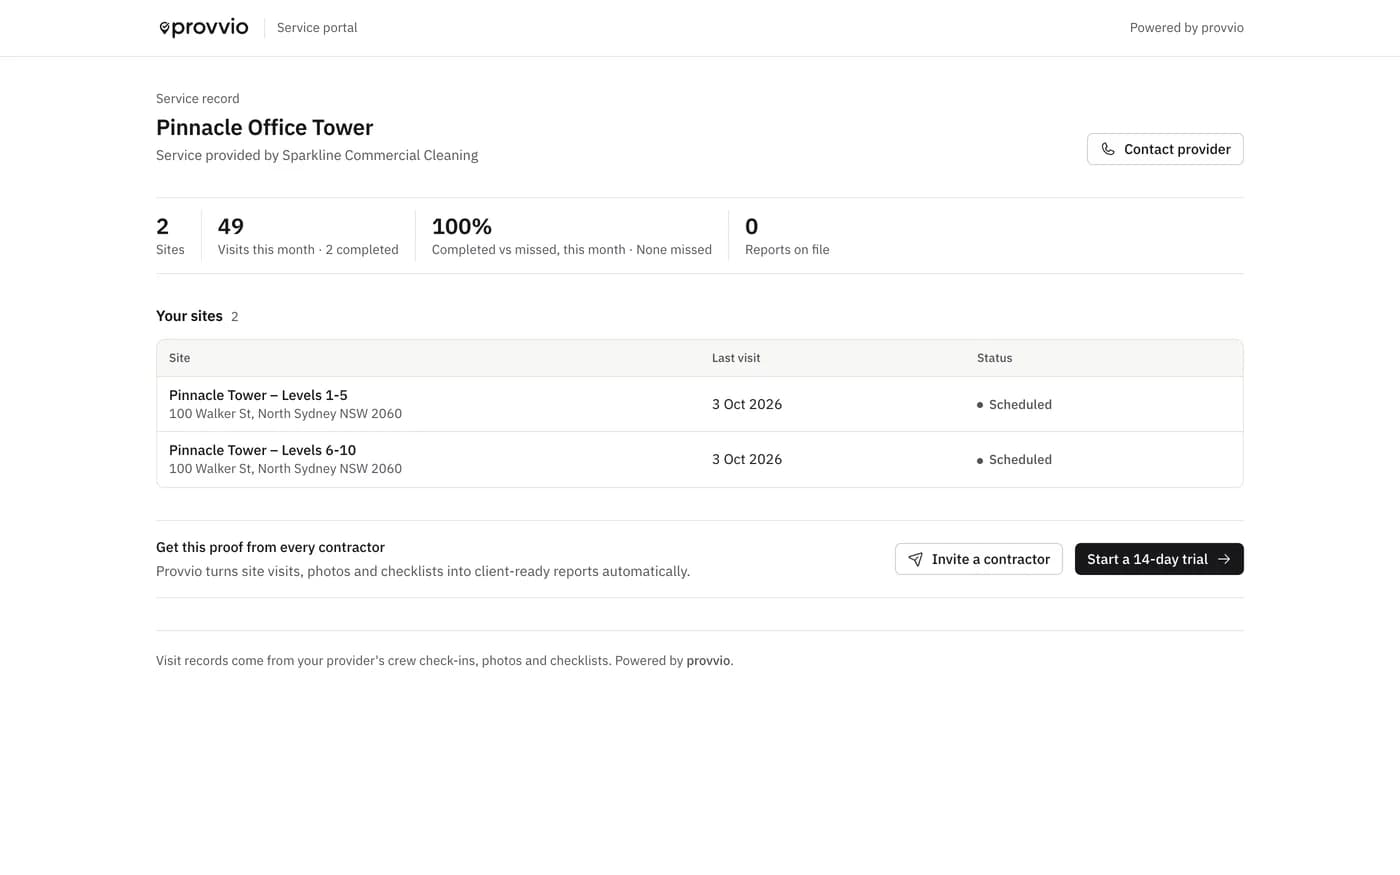The width and height of the screenshot is (1400, 875).
Task: Click 'Service provided by Sparkline Commercial Cleaning'
Action: tap(317, 155)
